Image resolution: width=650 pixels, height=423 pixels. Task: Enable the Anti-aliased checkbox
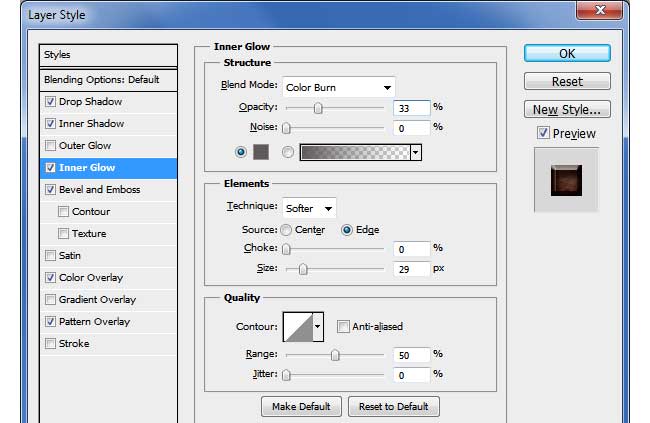343,326
